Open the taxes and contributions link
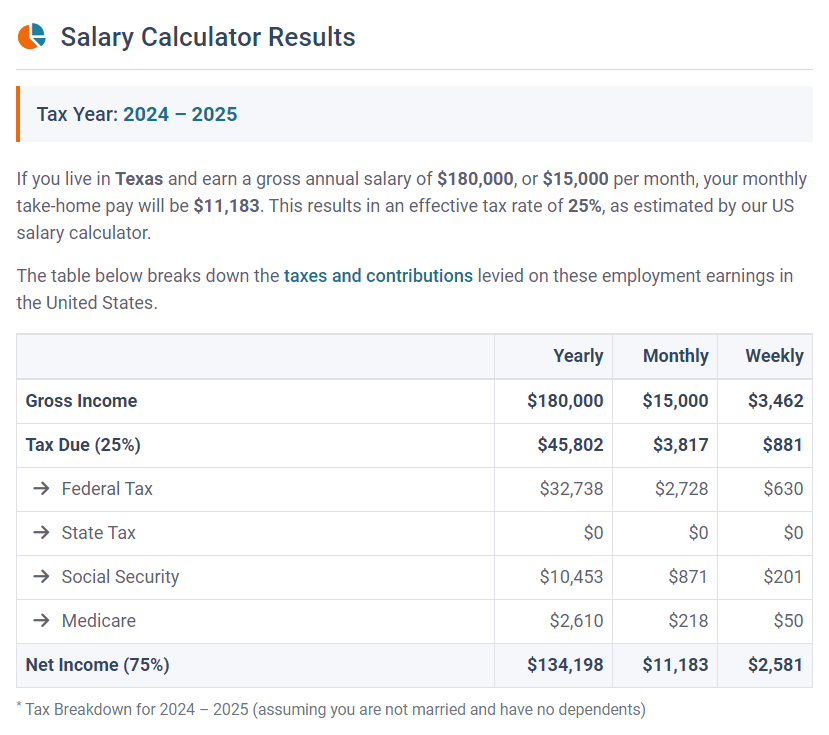 (x=378, y=276)
